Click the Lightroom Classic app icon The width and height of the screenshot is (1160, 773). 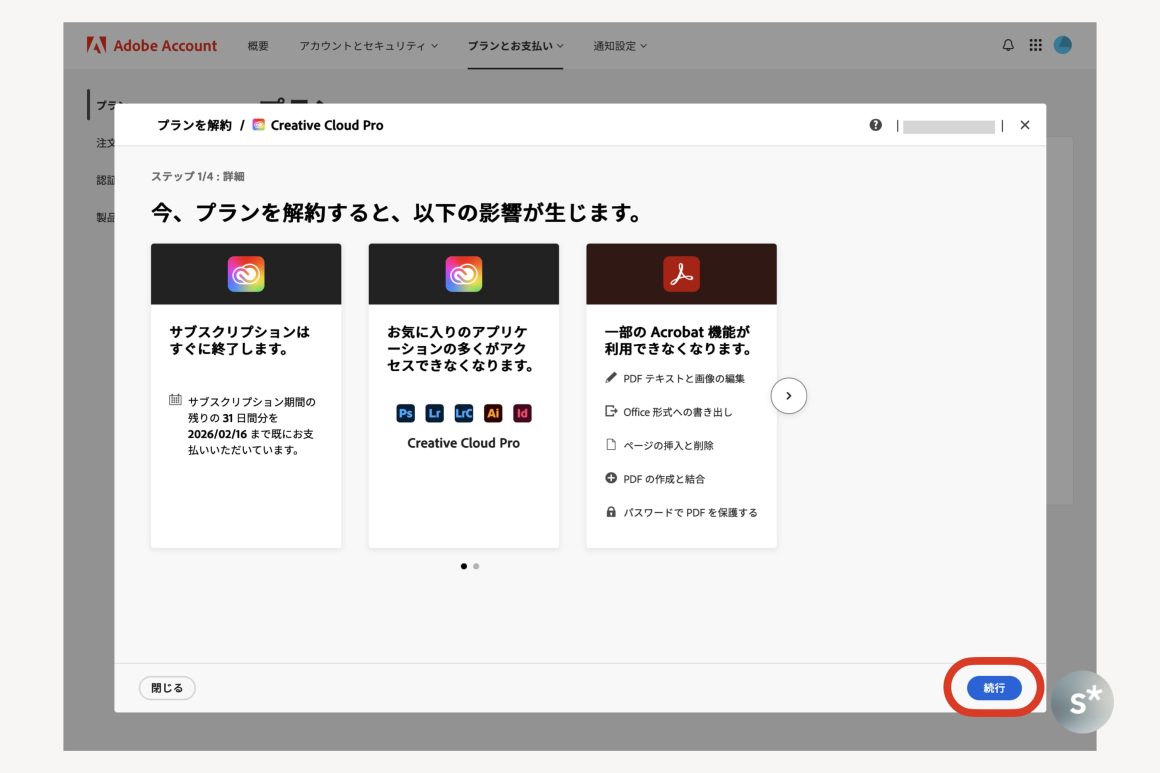pos(464,413)
